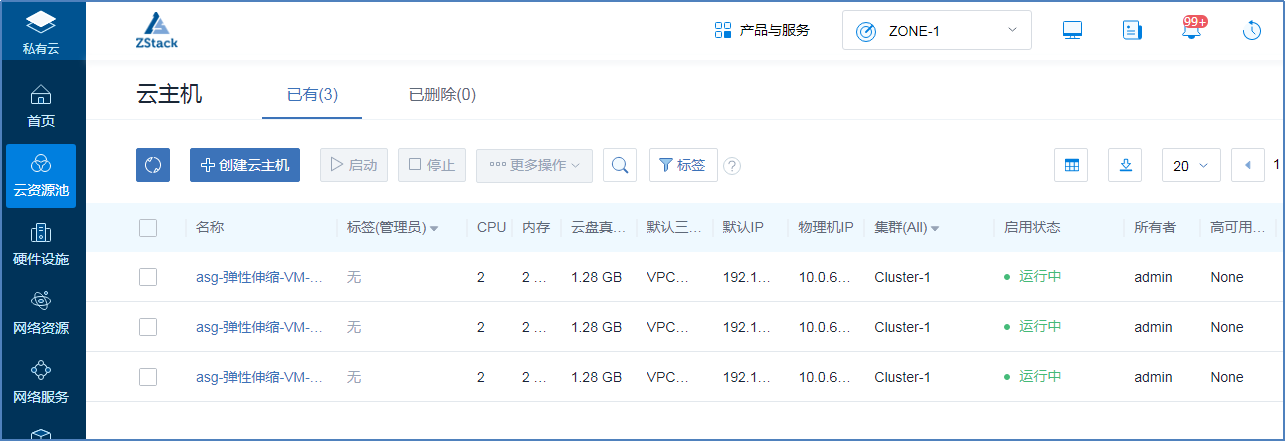Click the column settings table icon

click(x=1071, y=165)
